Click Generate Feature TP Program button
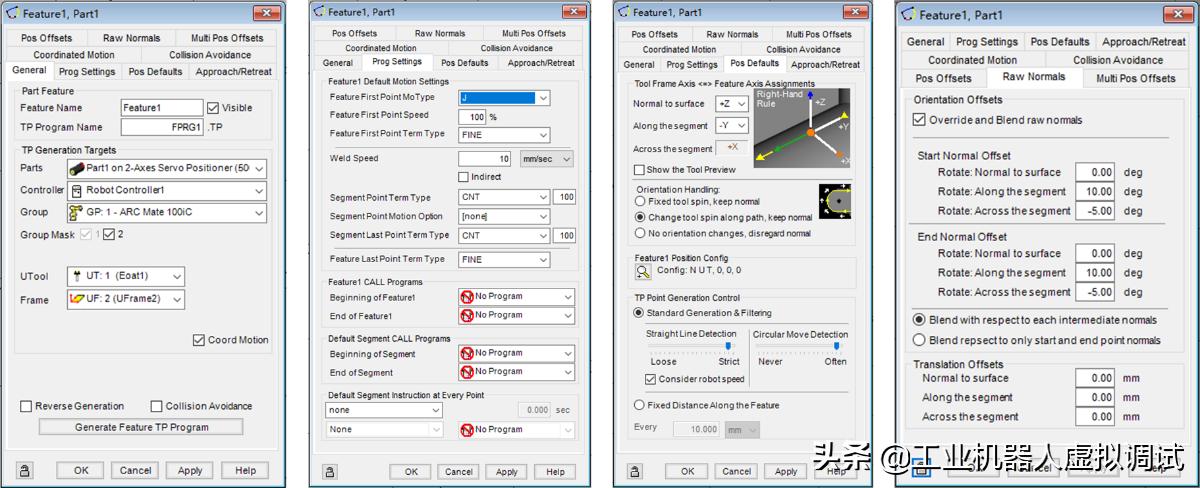Screen dimensions: 1200x488 tap(141, 427)
